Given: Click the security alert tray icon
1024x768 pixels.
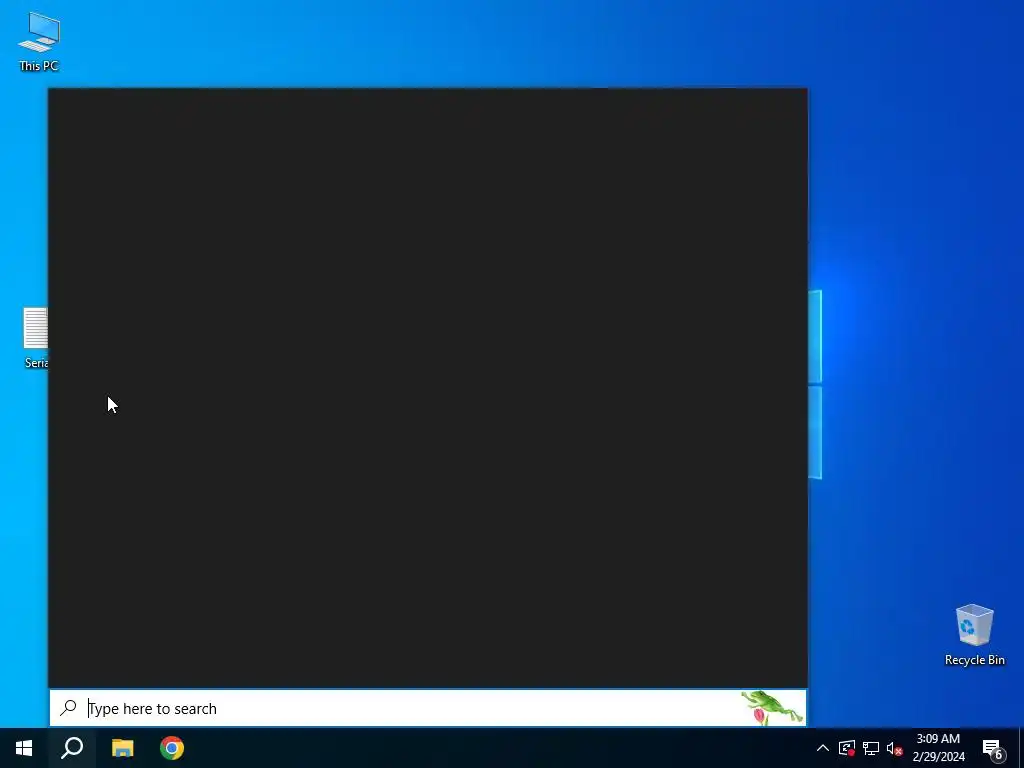Looking at the screenshot, I should pyautogui.click(x=847, y=748).
